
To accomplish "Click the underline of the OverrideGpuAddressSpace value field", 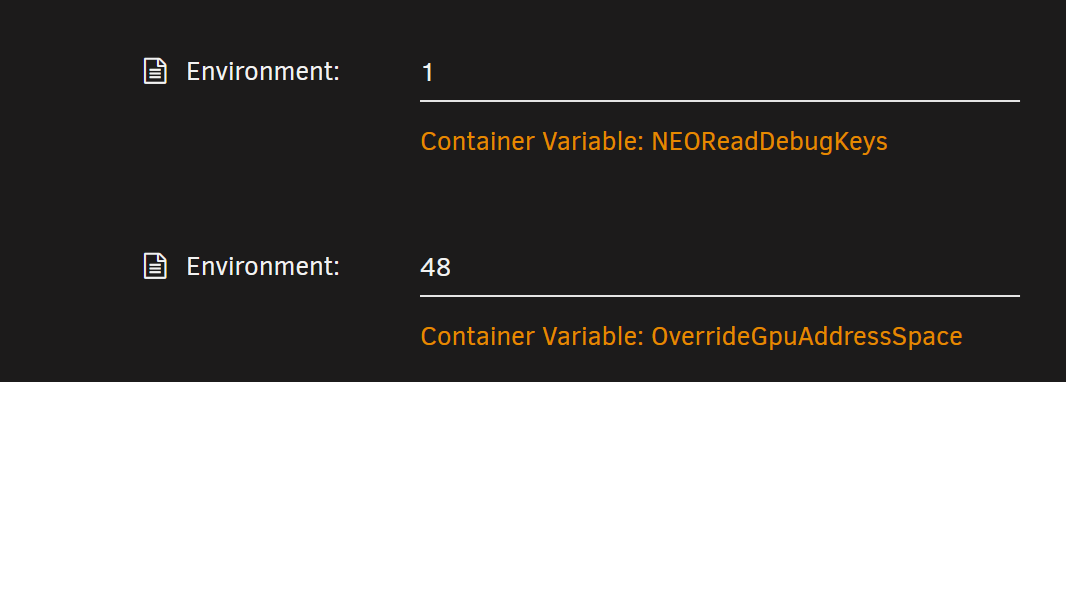I will pyautogui.click(x=720, y=296).
